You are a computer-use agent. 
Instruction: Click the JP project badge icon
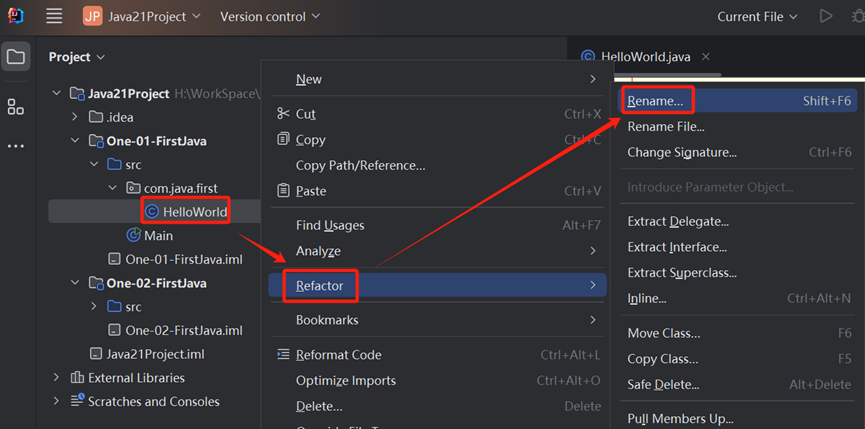click(93, 17)
